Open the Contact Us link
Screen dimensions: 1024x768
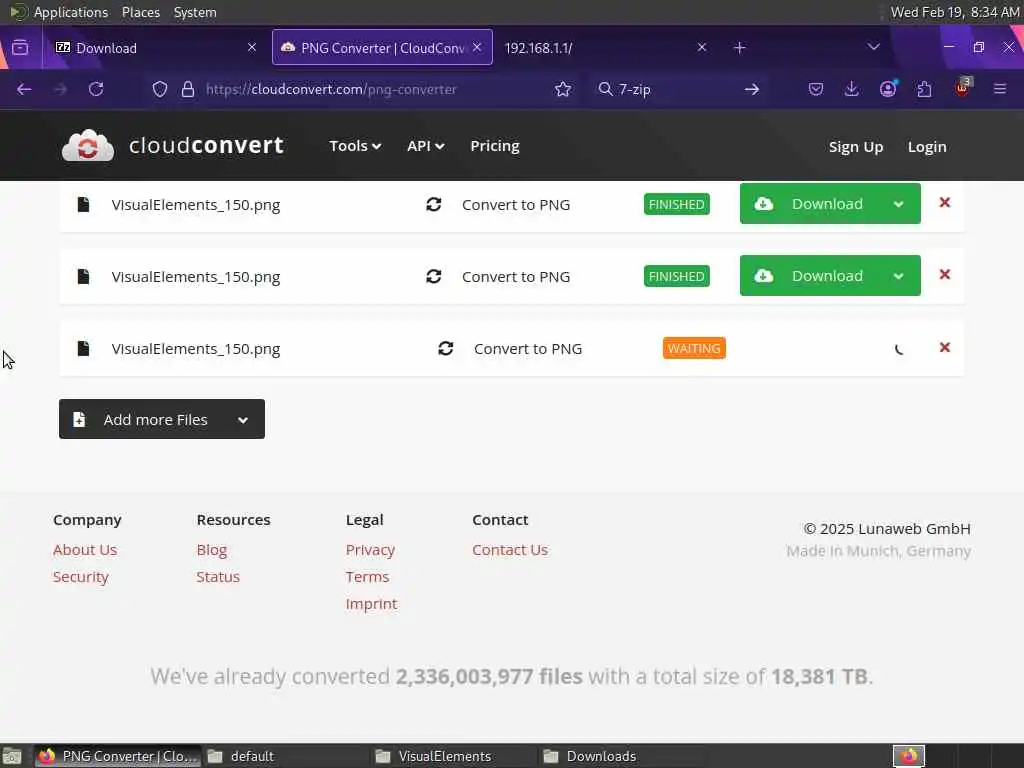pos(510,550)
